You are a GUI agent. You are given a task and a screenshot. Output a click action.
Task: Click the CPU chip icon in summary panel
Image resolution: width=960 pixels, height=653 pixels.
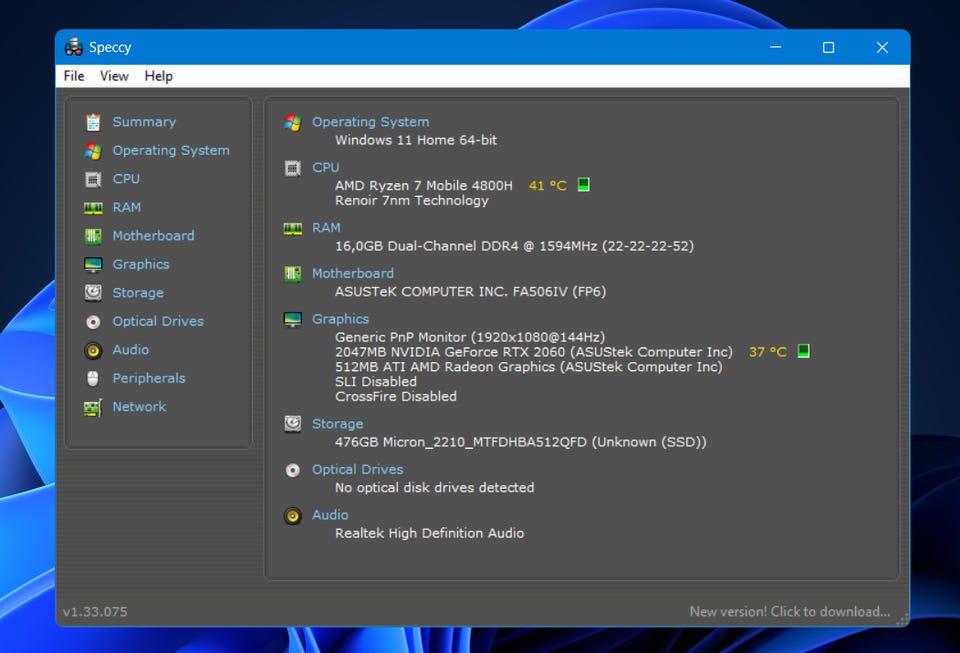coord(293,168)
